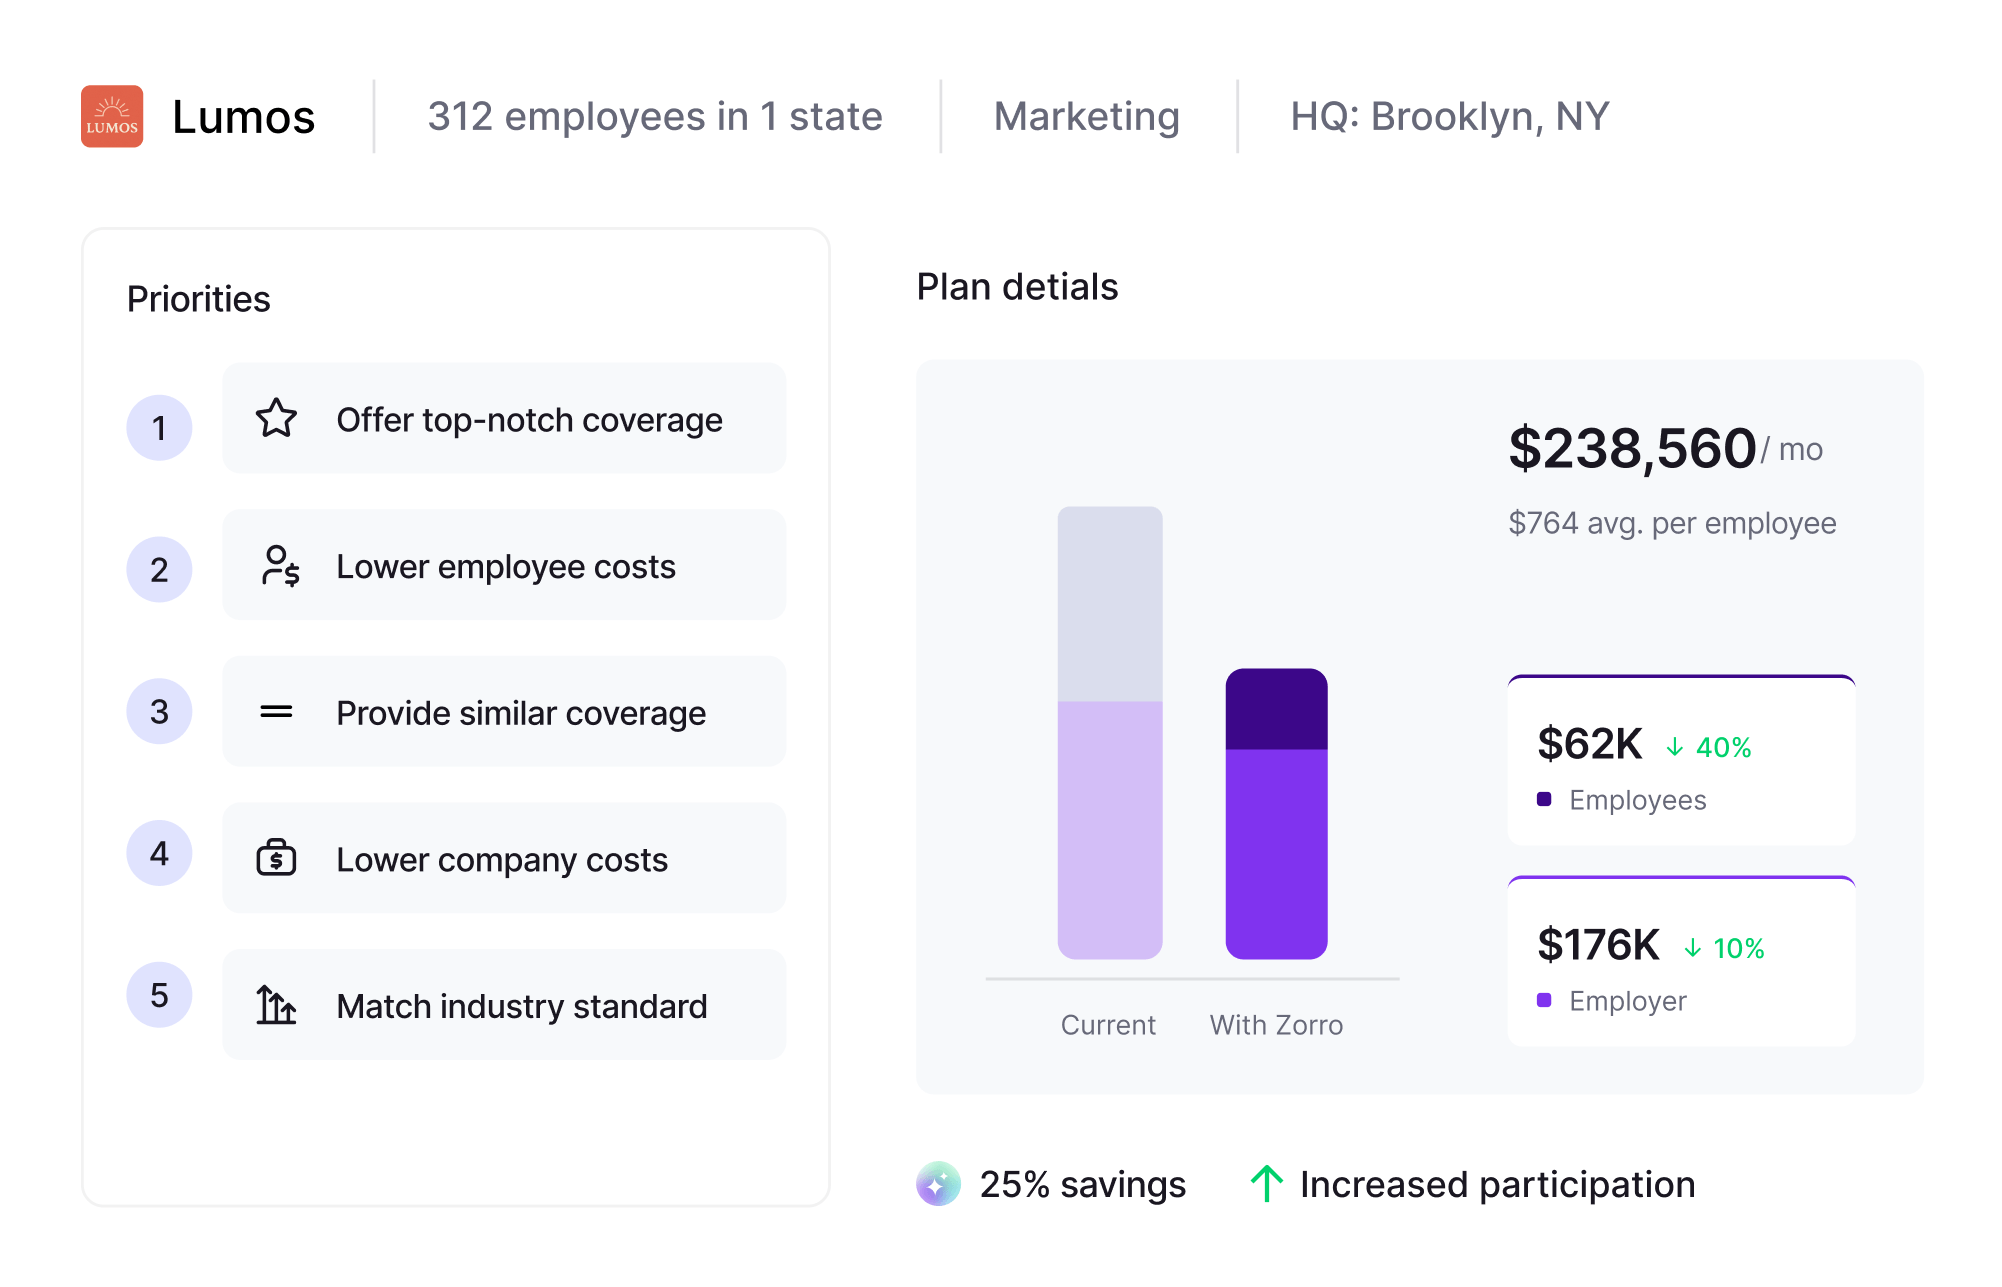Select priority number 1 badge

tap(159, 428)
